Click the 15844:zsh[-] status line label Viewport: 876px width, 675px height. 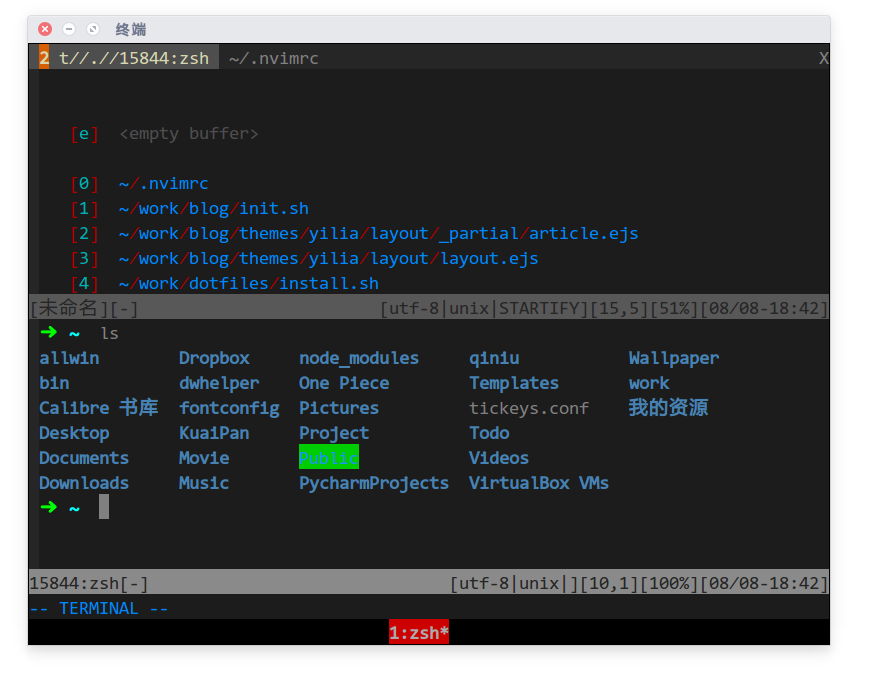pyautogui.click(x=89, y=583)
